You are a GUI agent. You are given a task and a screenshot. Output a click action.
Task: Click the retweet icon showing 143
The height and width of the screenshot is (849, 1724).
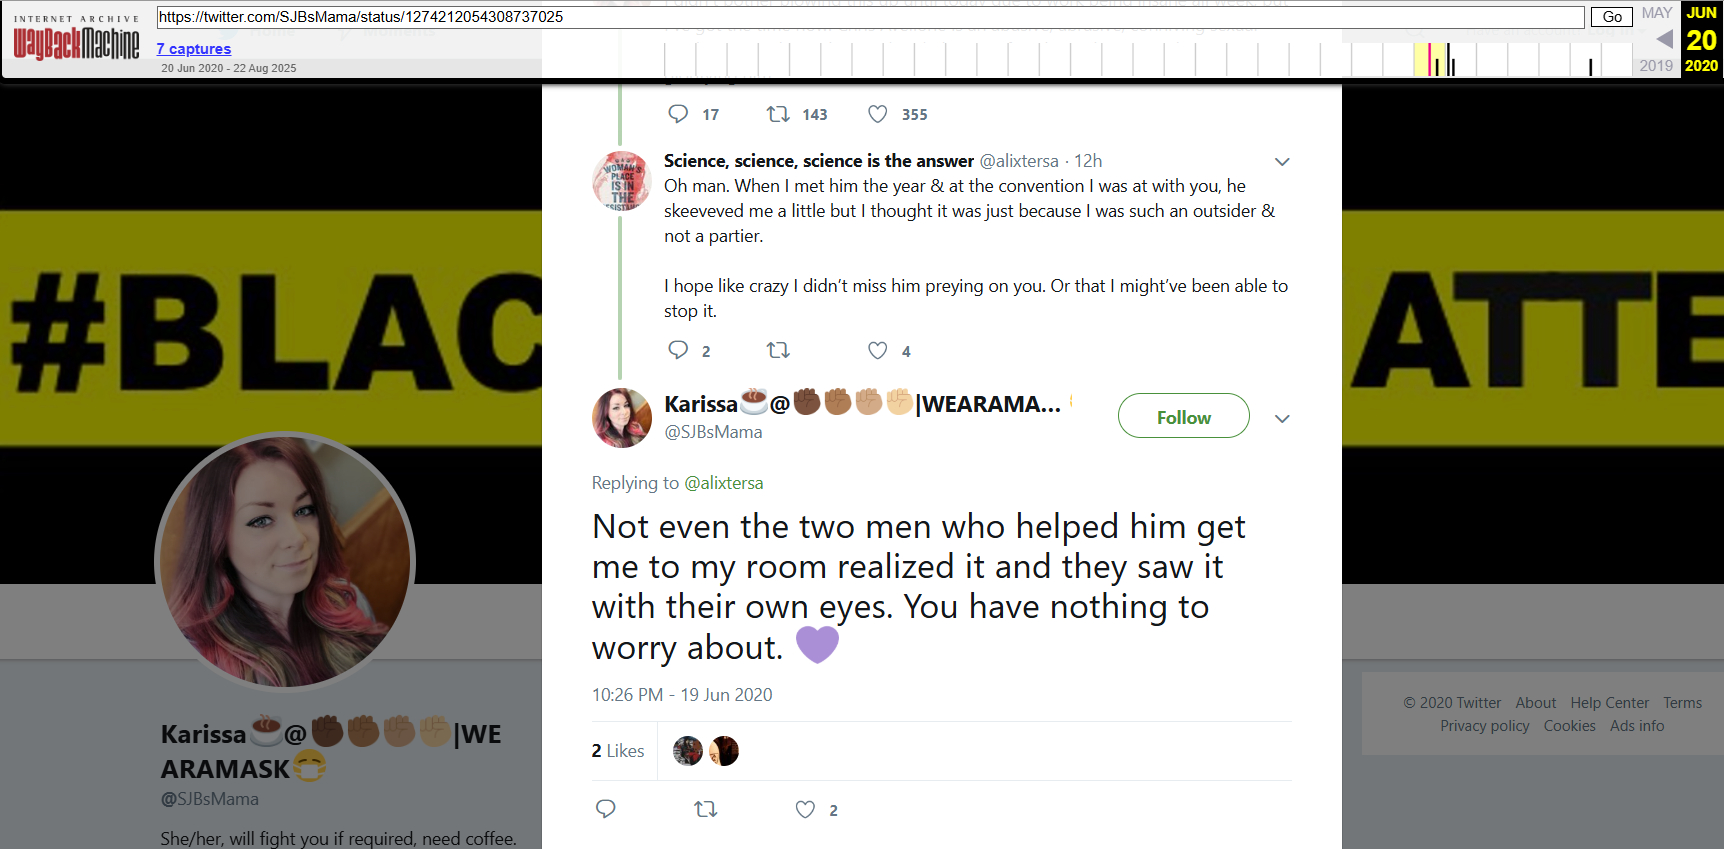coord(778,114)
